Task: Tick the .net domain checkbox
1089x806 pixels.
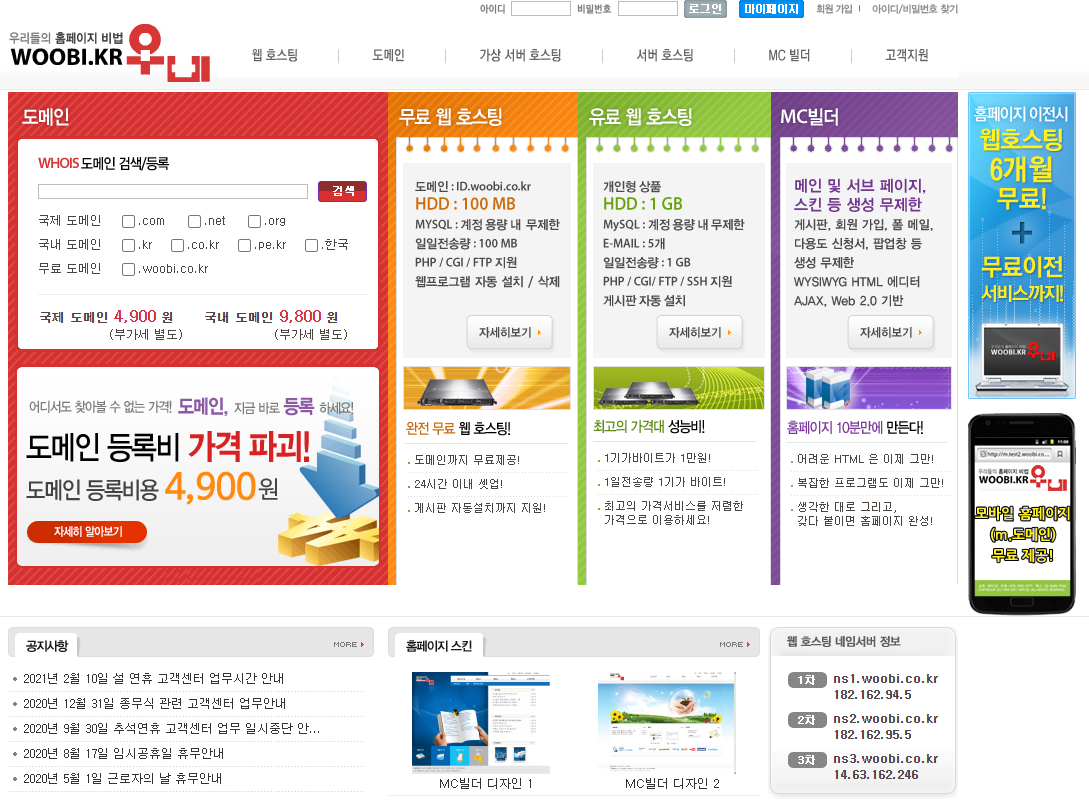Action: pos(194,221)
